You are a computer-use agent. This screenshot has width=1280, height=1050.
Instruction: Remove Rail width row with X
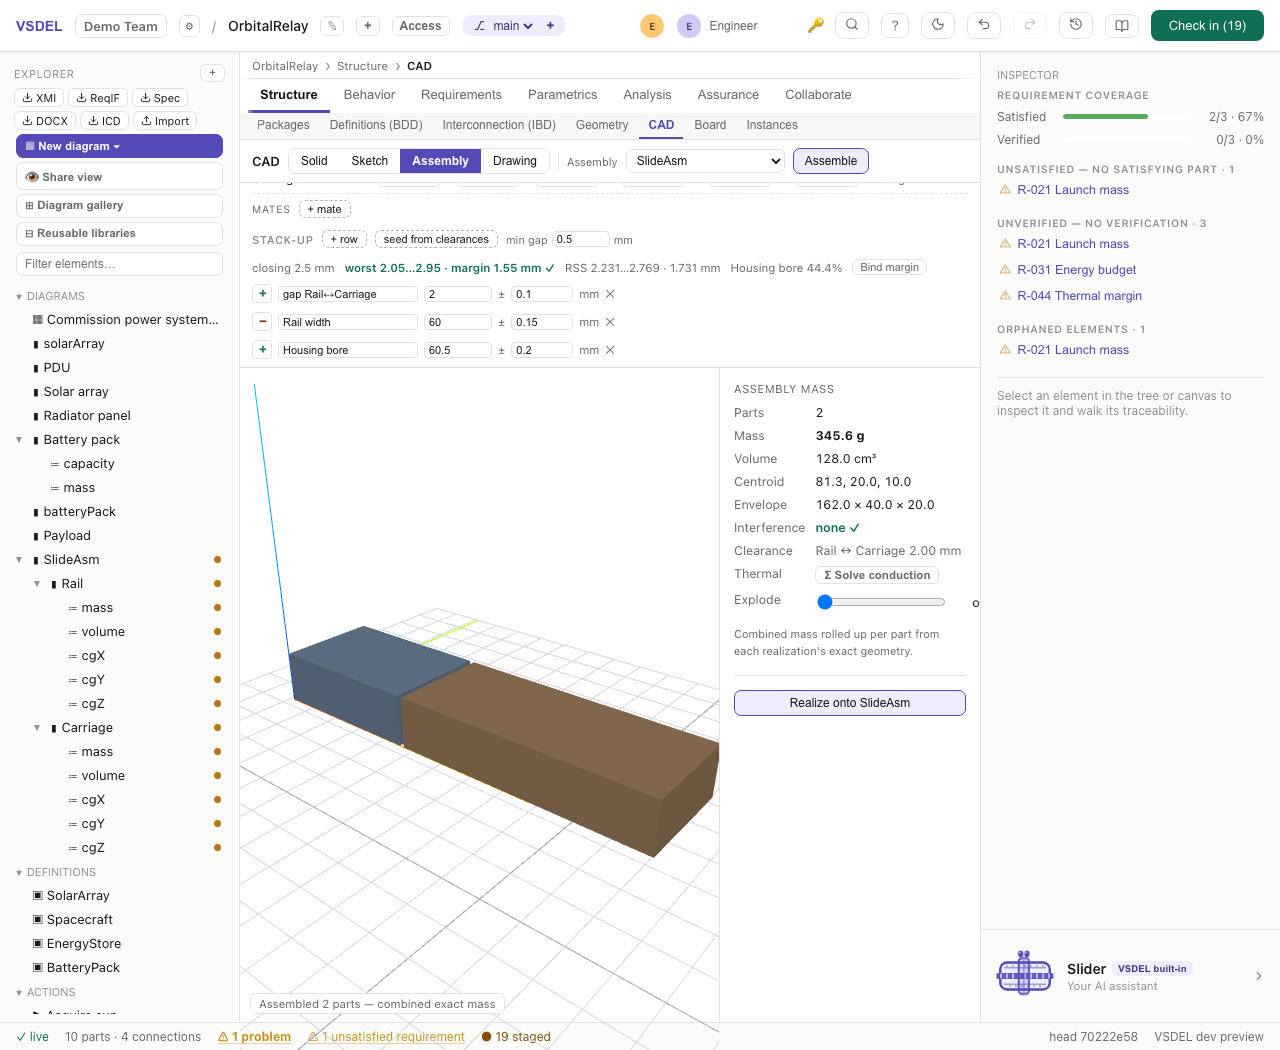610,322
